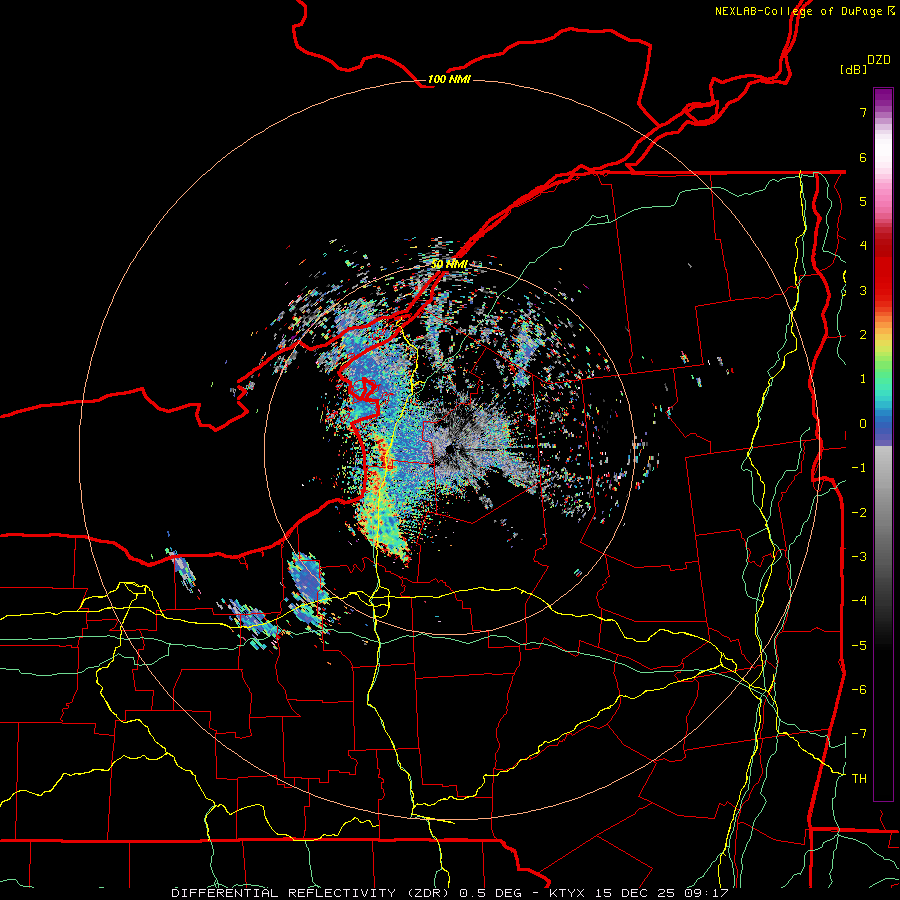Click the legend value -3 label
Screen dimensions: 900x900
[x=859, y=557]
